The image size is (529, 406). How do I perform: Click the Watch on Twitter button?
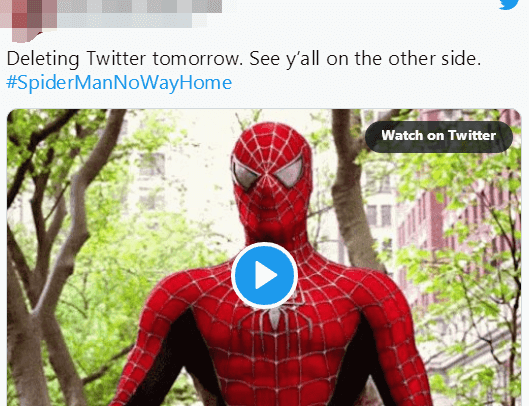(439, 136)
